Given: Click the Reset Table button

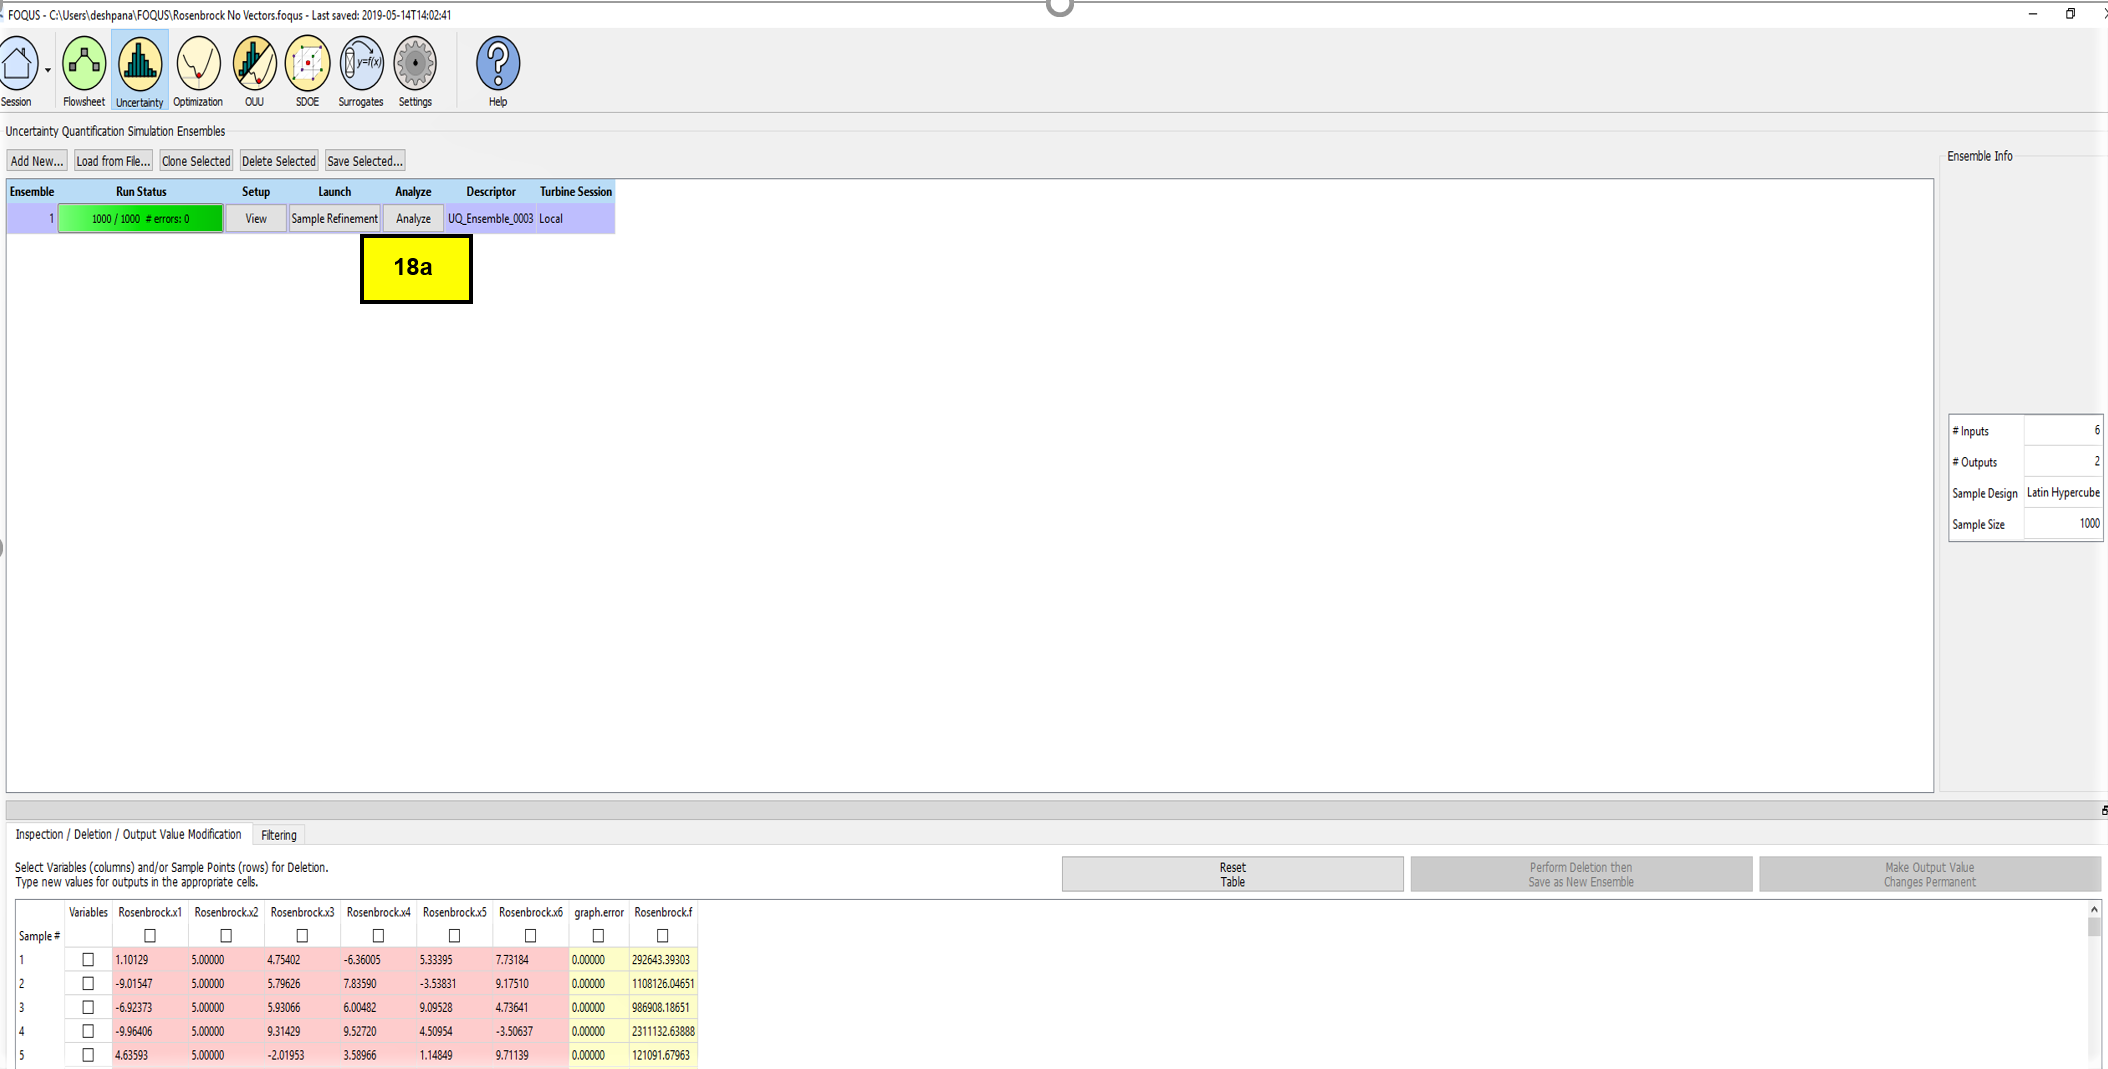Looking at the screenshot, I should 1231,874.
